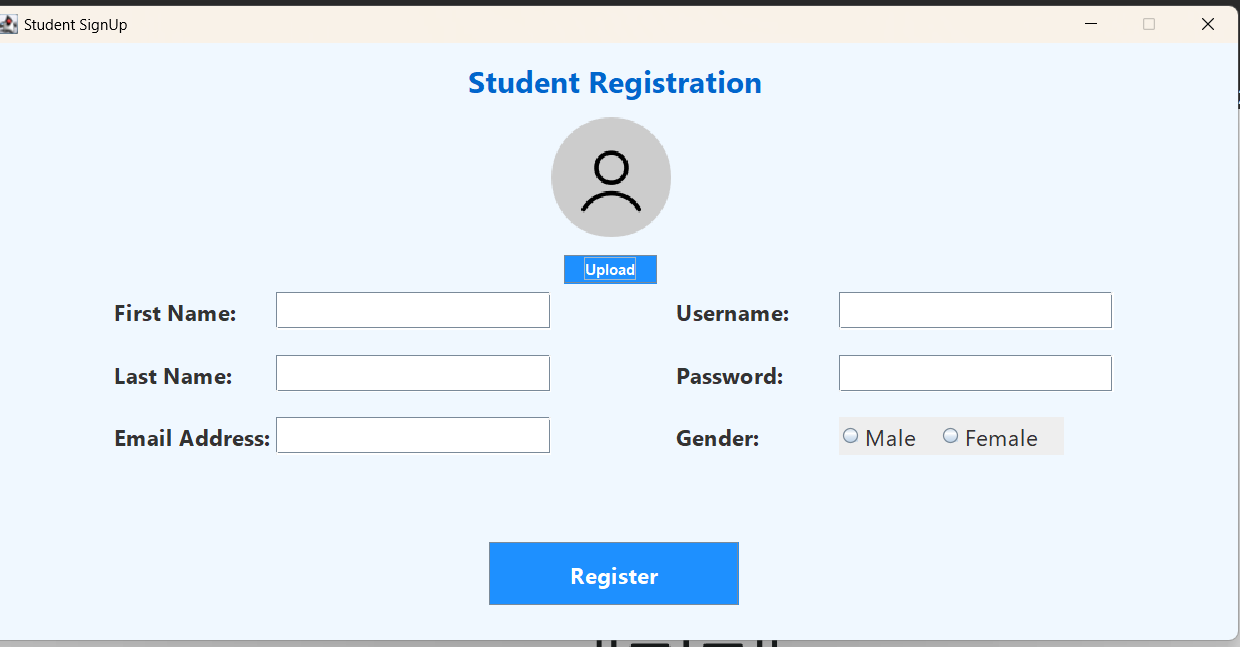Click the minimize button on the title bar

pyautogui.click(x=1090, y=23)
